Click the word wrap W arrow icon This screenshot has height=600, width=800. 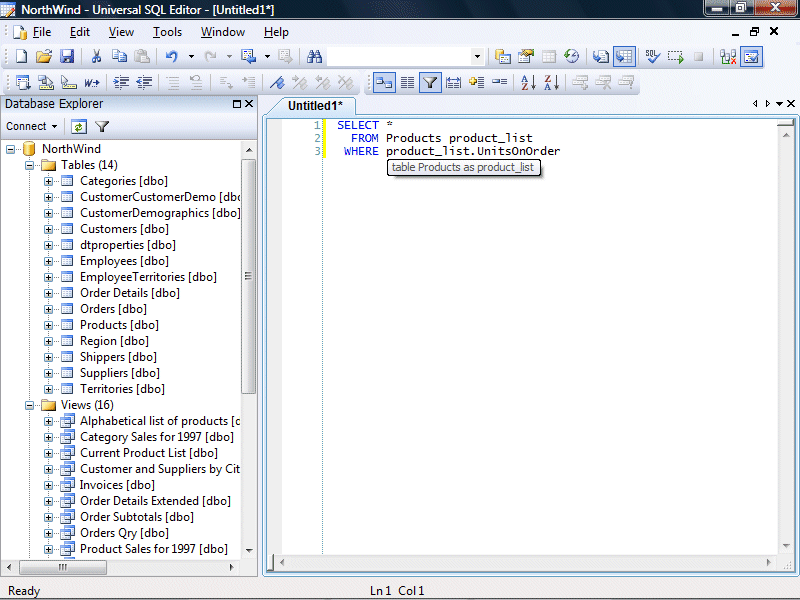pos(92,82)
